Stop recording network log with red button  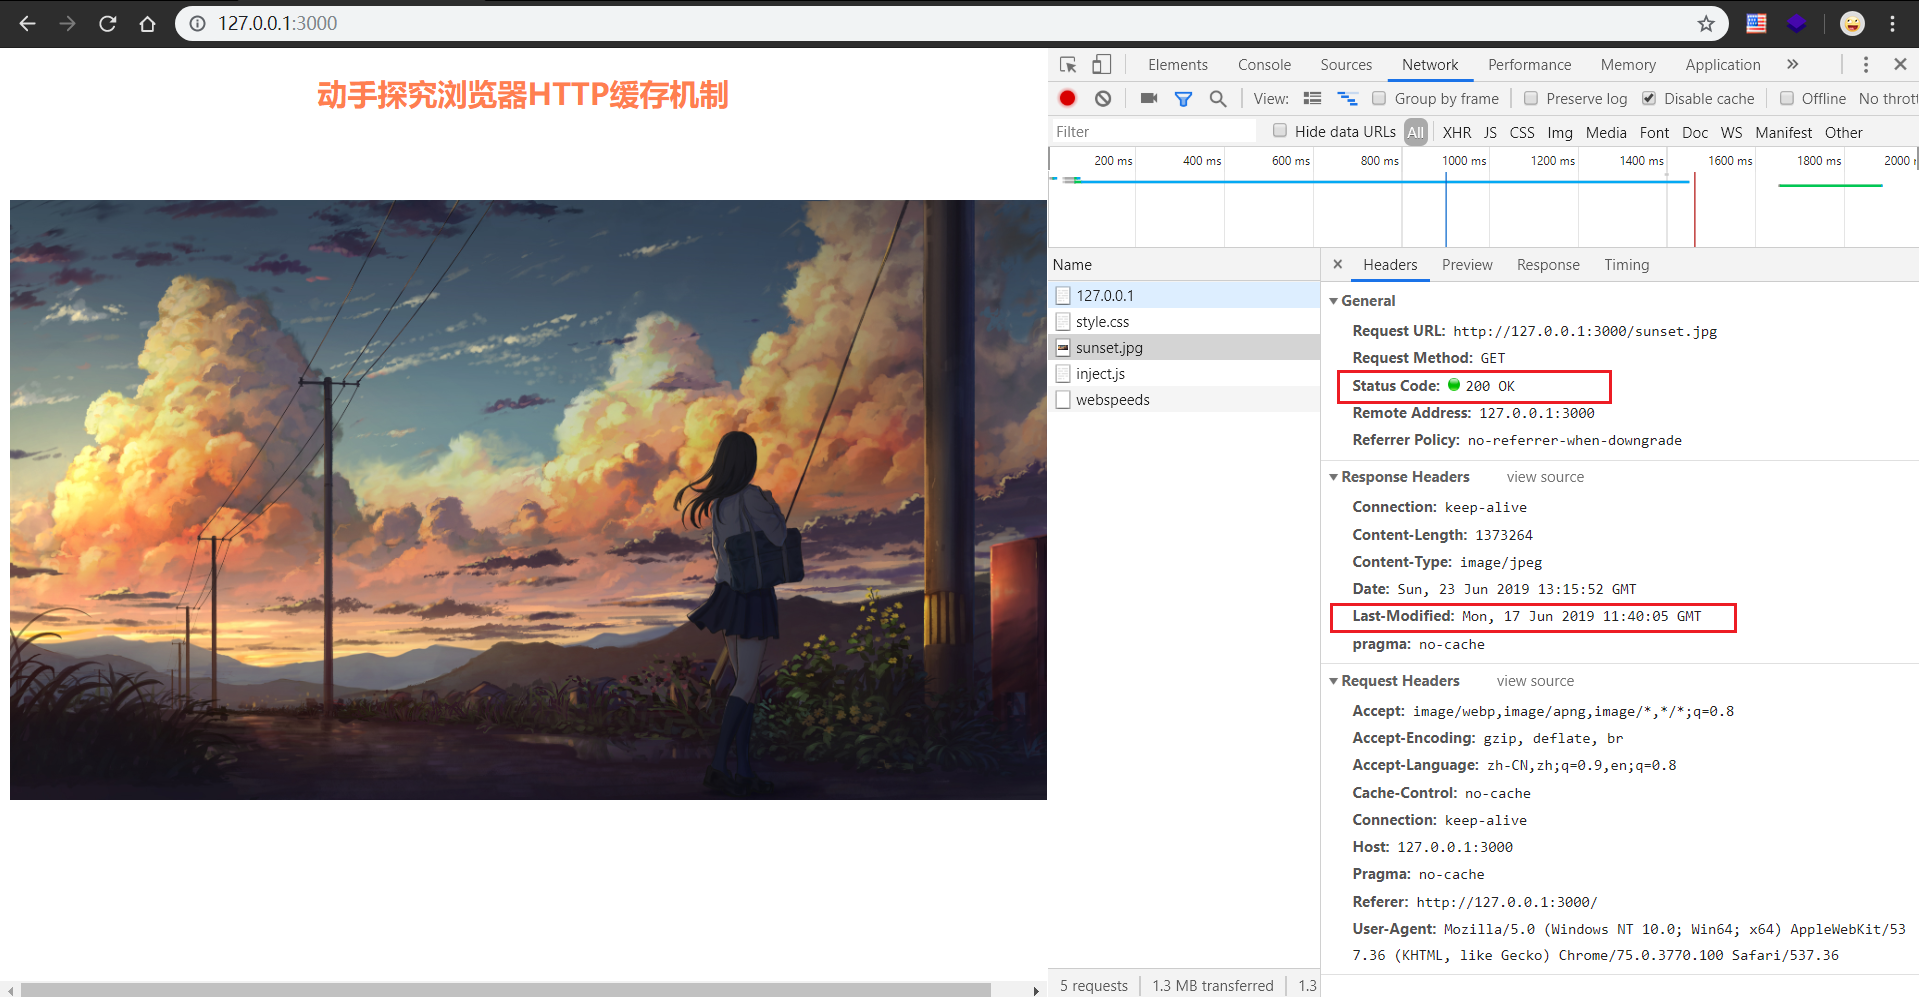coord(1068,98)
